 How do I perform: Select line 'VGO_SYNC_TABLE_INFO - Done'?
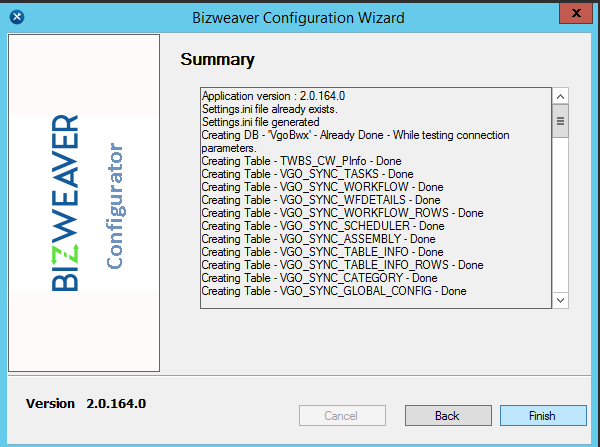322,252
